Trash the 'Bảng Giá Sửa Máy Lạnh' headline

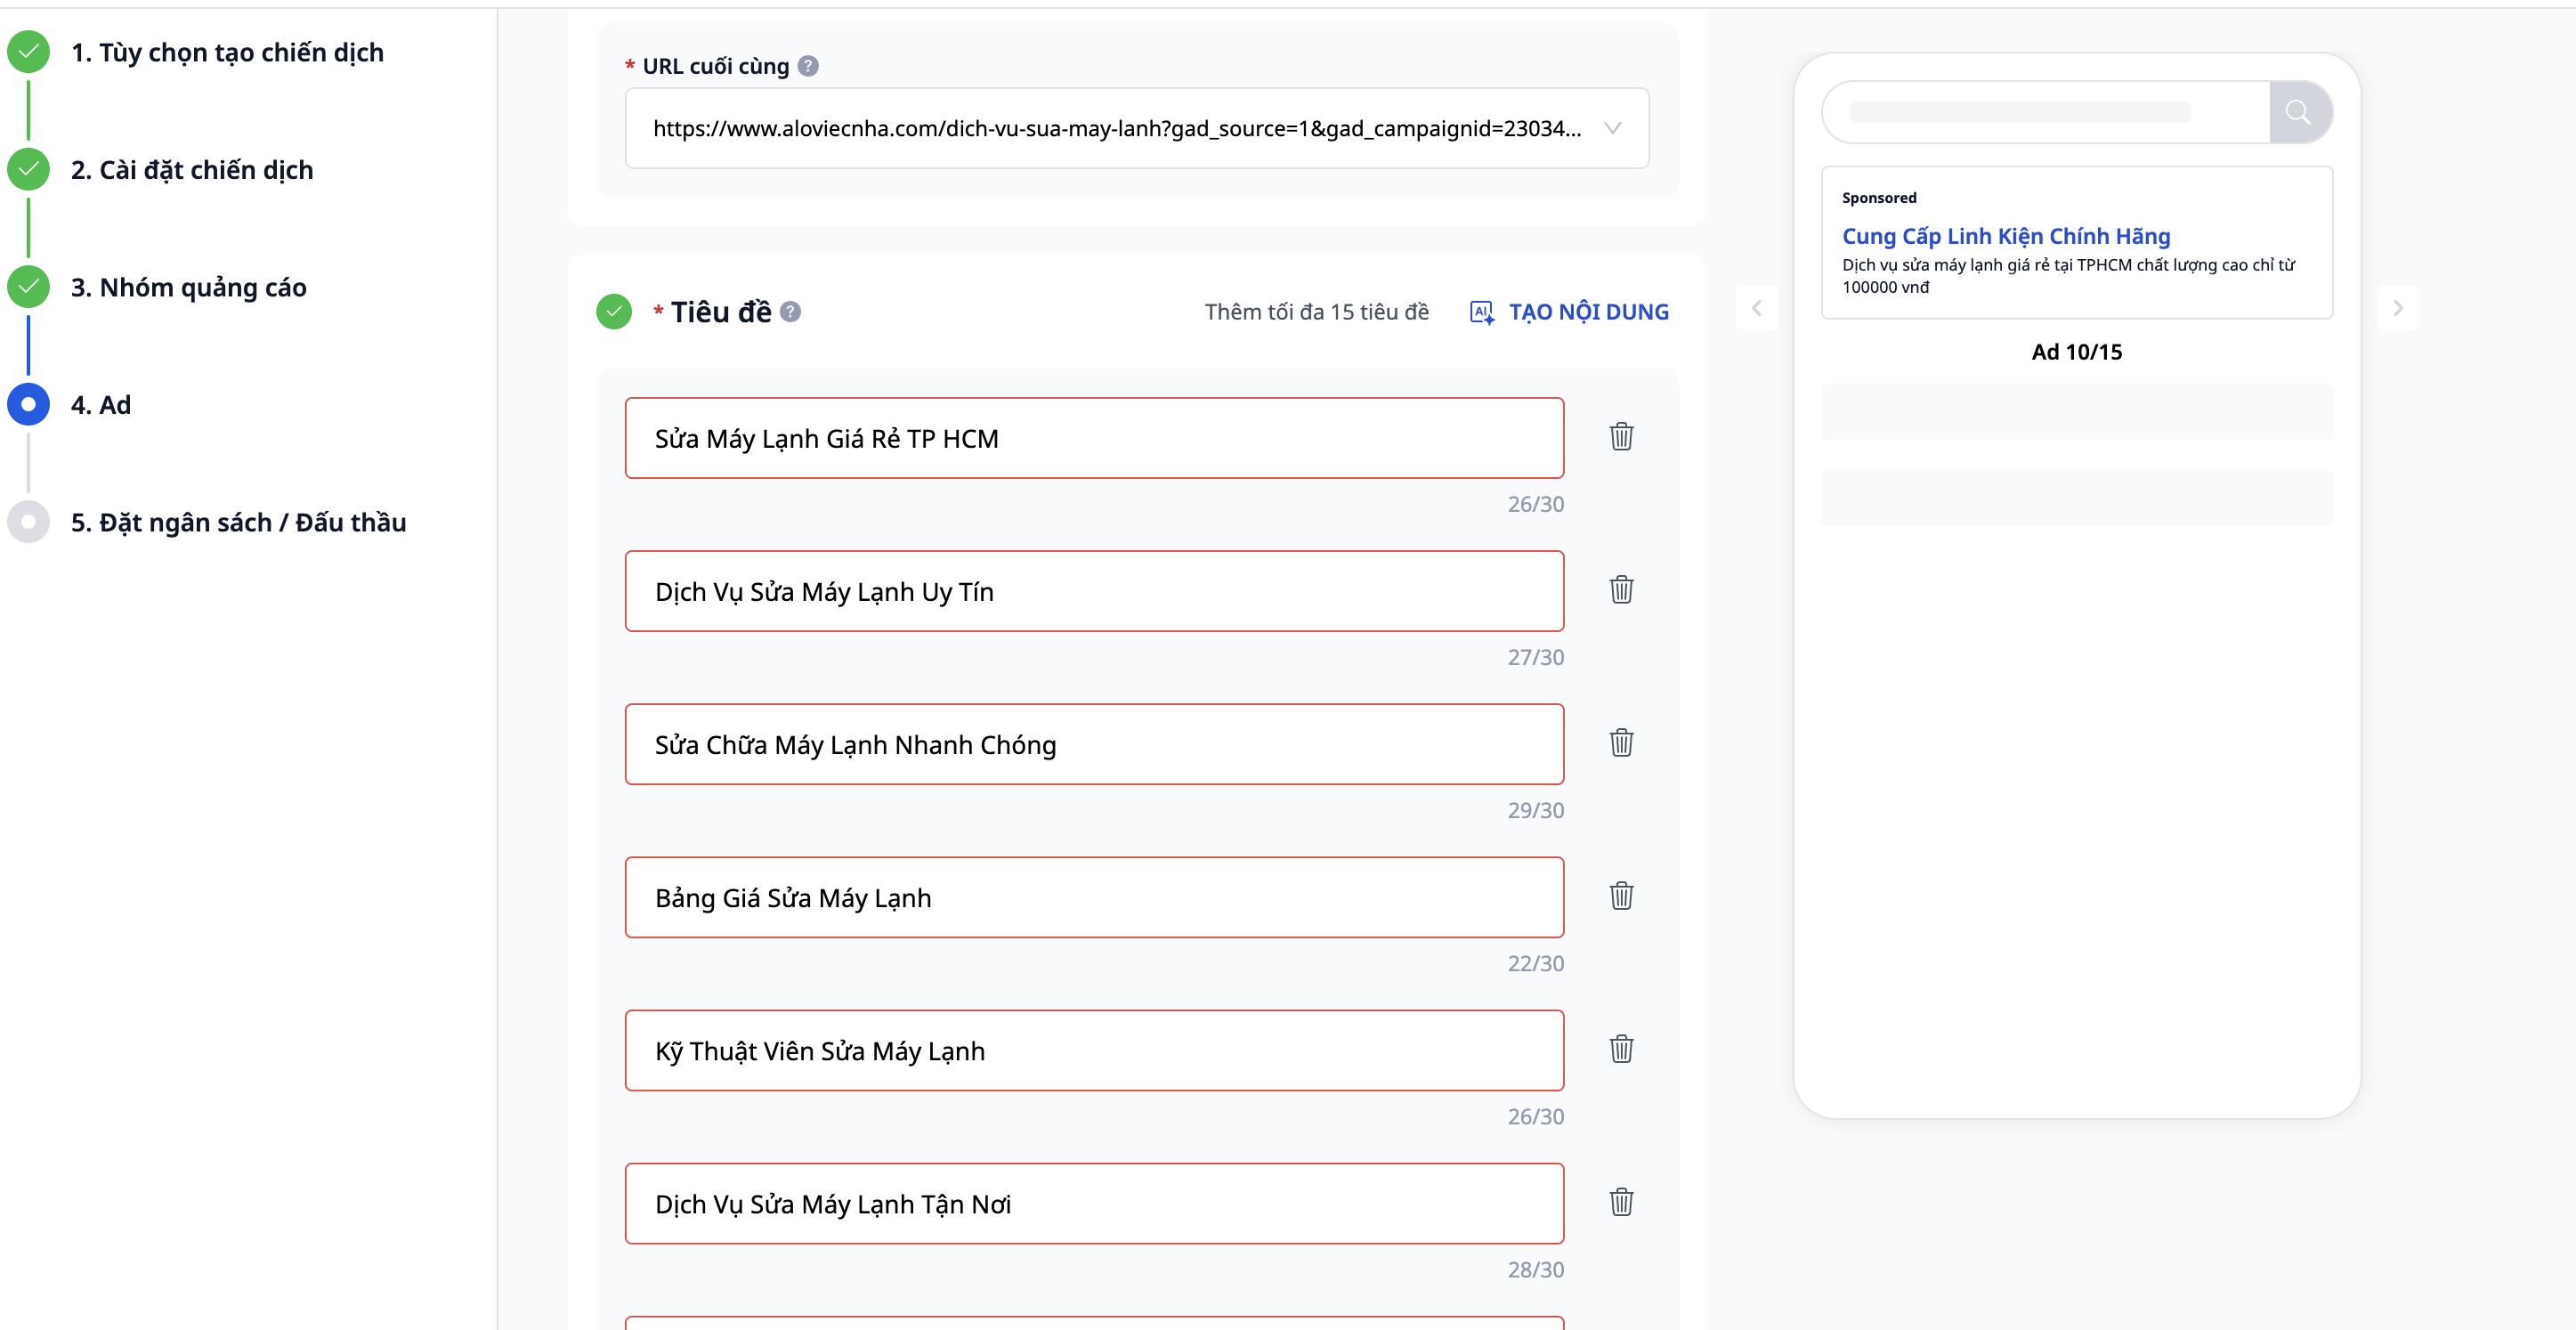point(1621,896)
